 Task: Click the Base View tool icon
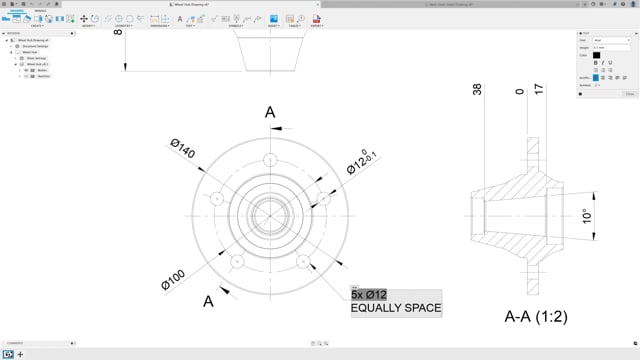point(6,19)
